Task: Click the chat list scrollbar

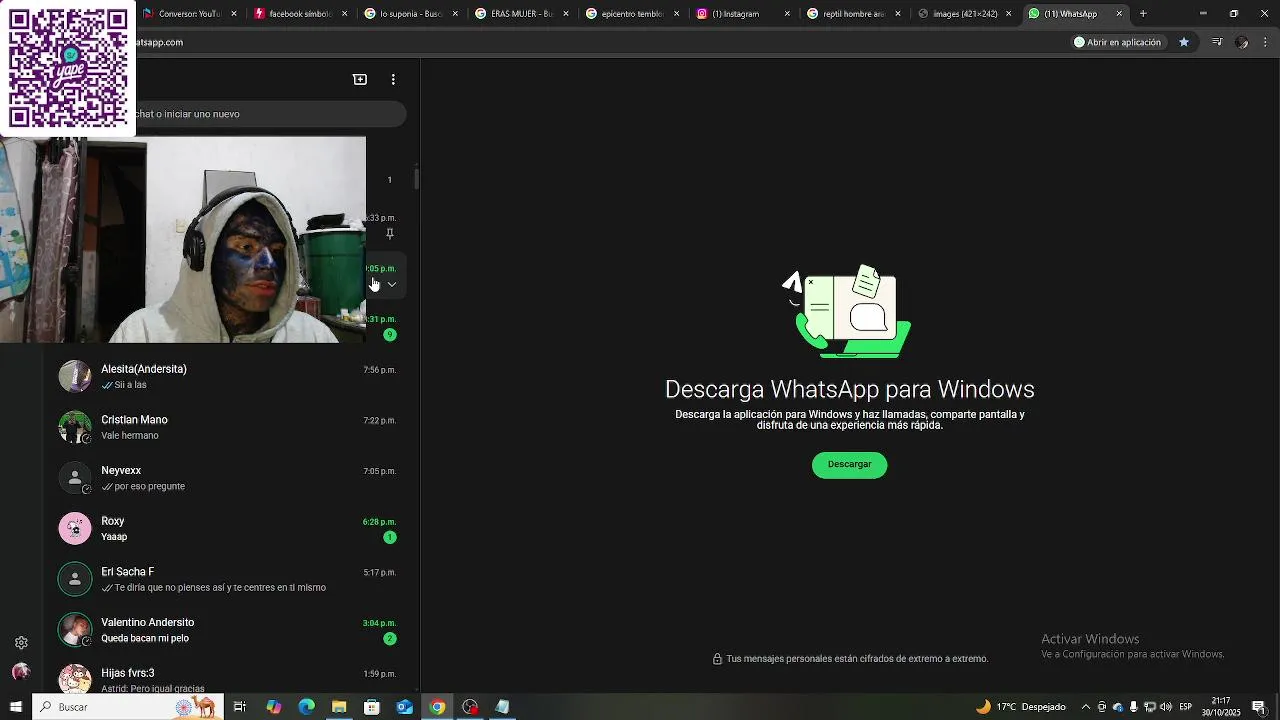Action: (x=416, y=180)
